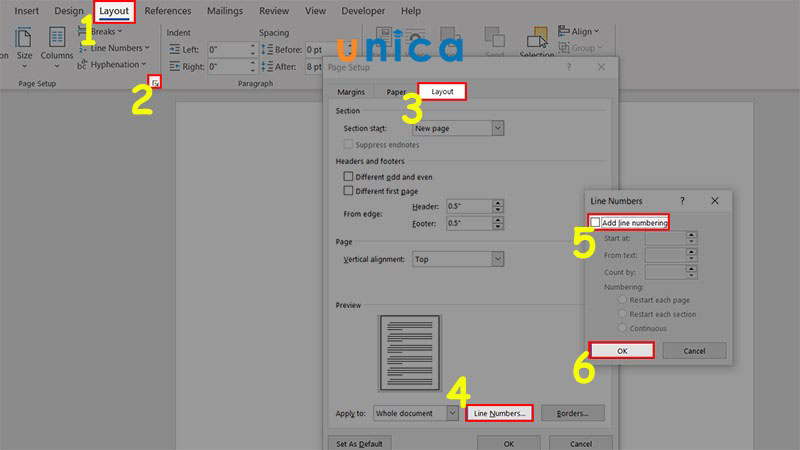Open the Developer ribbon tab
Viewport: 800px width, 450px height.
363,11
